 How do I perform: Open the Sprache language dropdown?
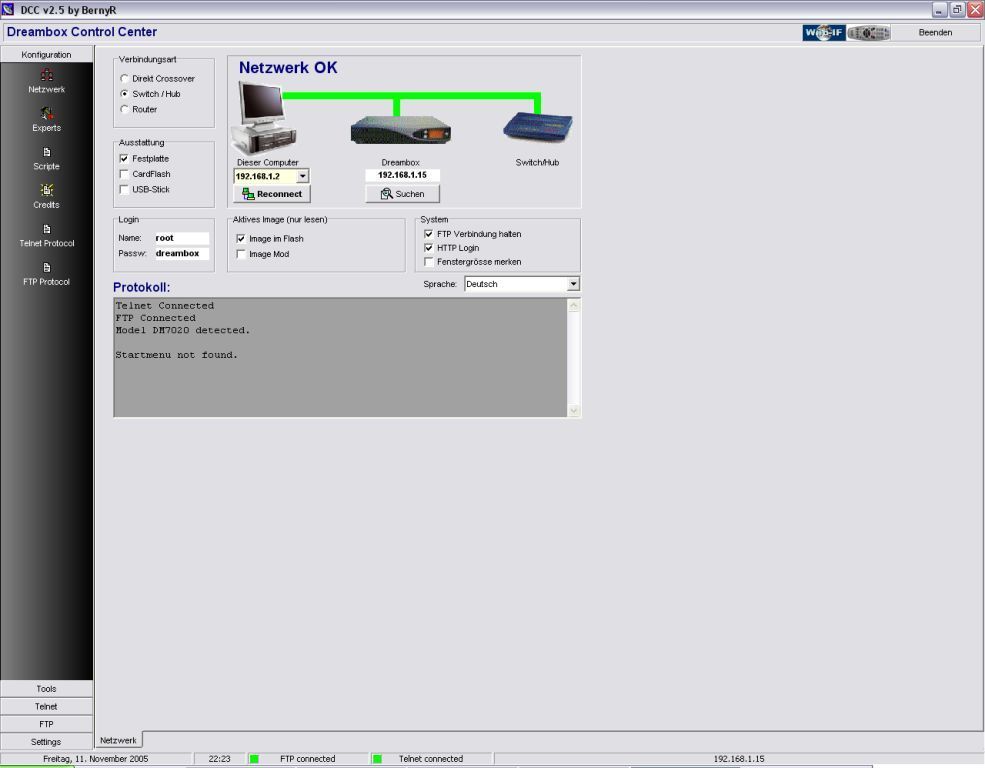click(x=573, y=284)
